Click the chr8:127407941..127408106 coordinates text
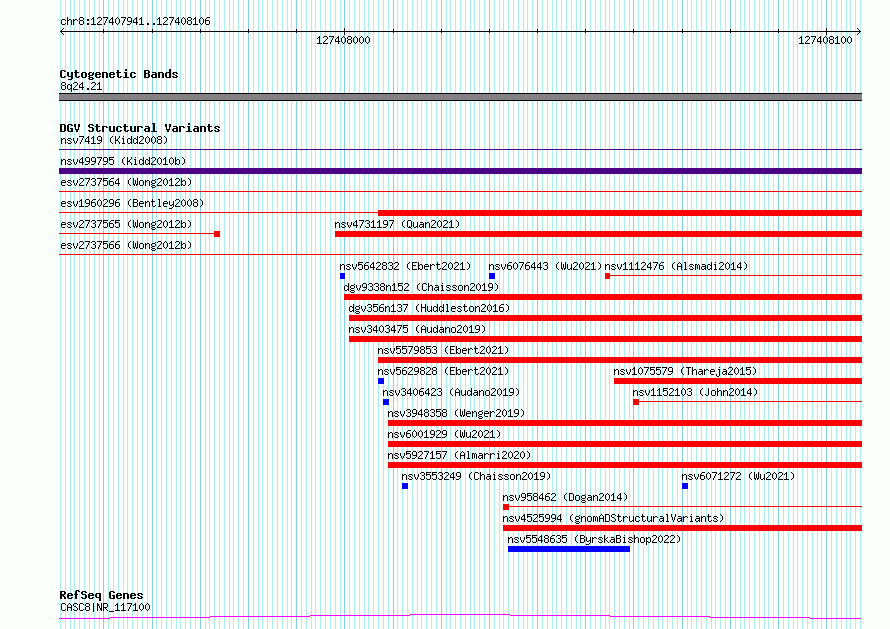 (135, 22)
